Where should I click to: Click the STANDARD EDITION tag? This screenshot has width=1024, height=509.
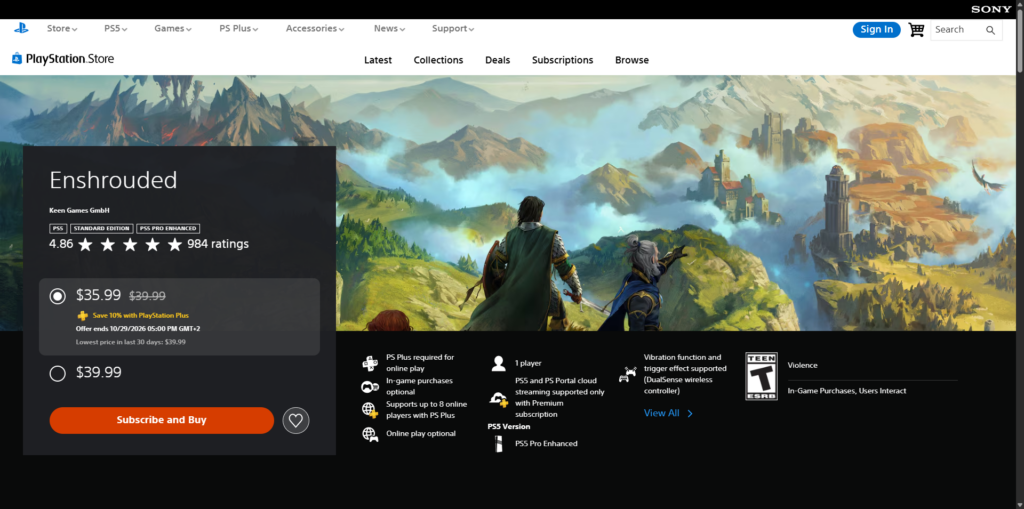click(x=102, y=229)
